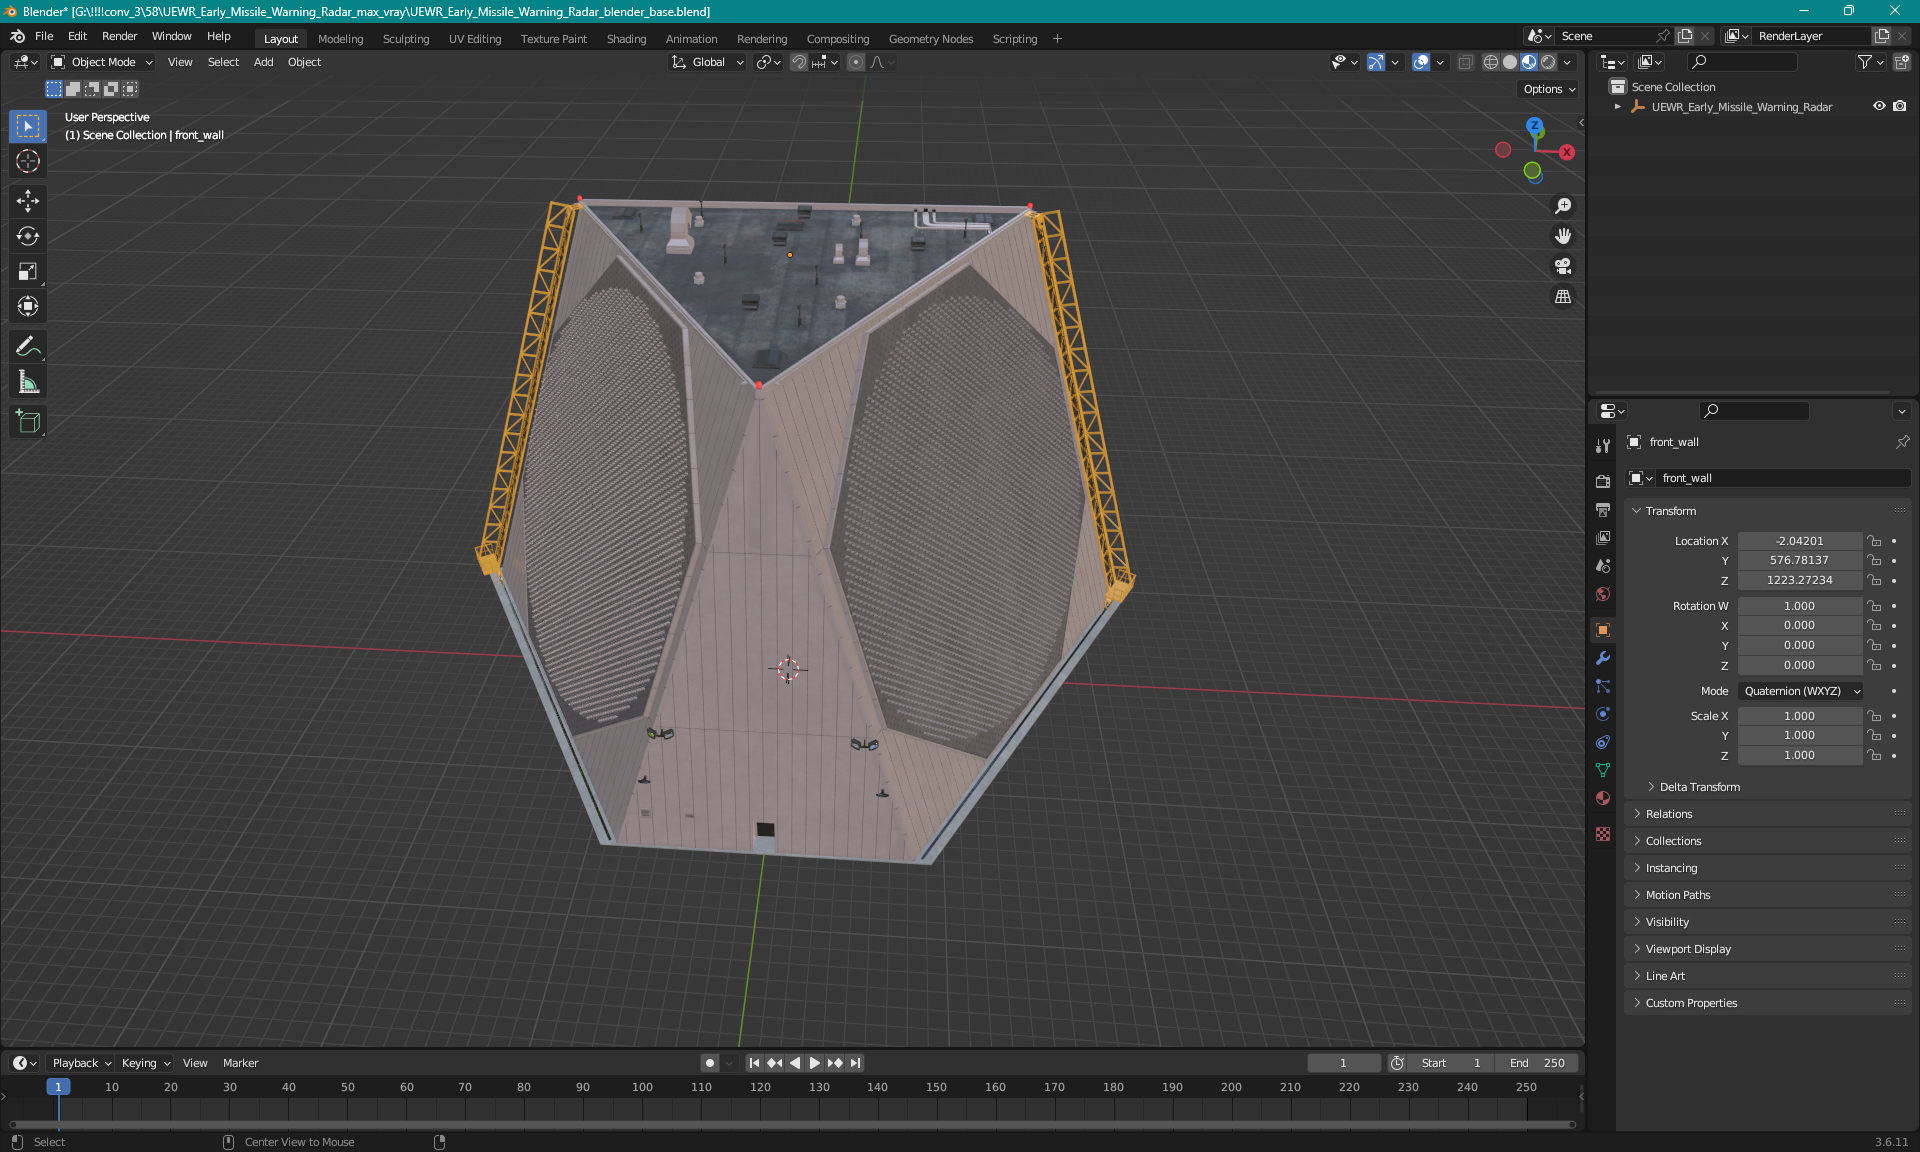The image size is (1920, 1152).
Task: Open the Material properties tab
Action: click(1603, 798)
